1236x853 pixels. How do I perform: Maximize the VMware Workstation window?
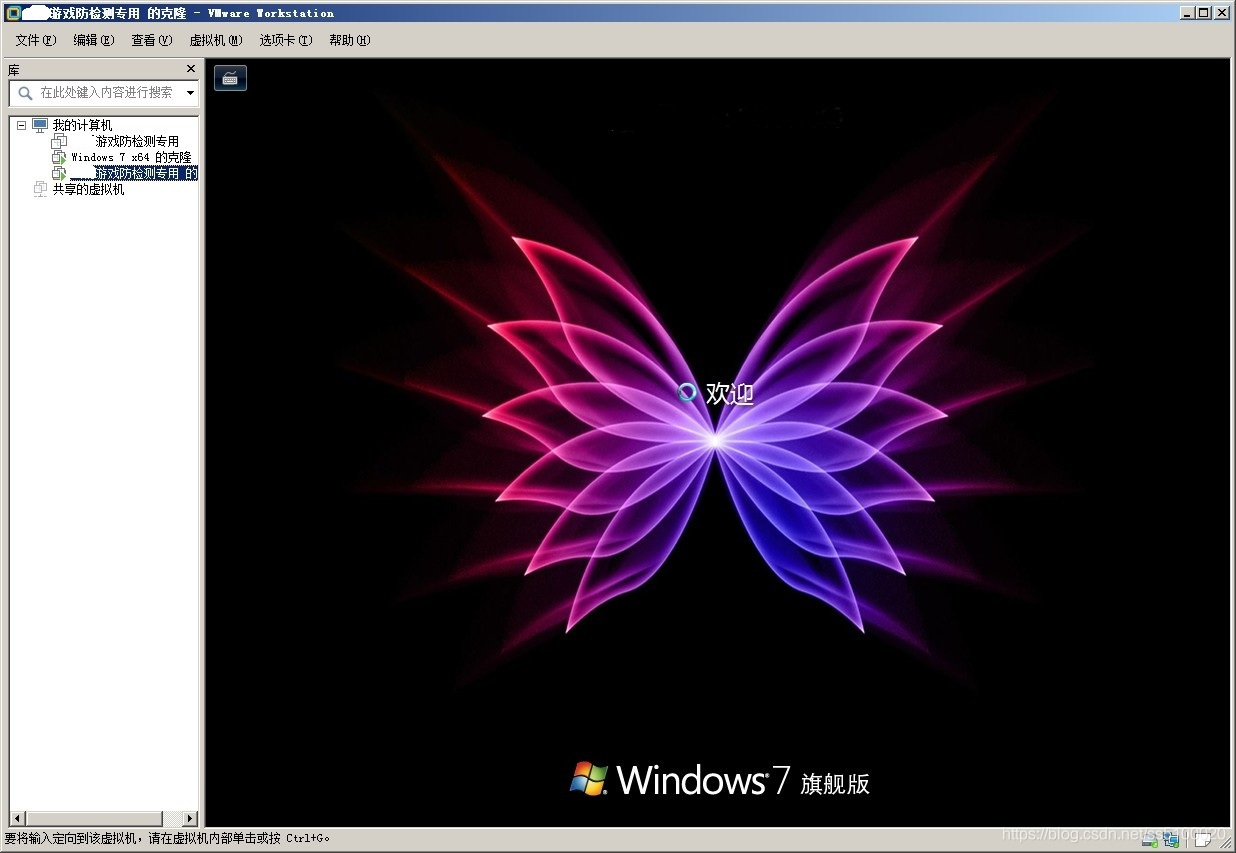tap(1202, 13)
